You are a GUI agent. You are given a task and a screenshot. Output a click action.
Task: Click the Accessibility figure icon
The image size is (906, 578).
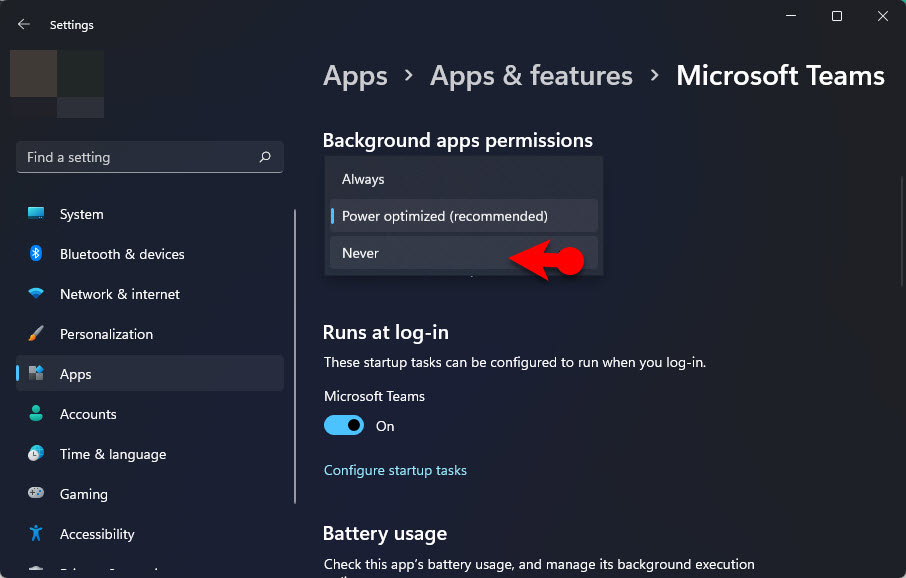[x=36, y=533]
